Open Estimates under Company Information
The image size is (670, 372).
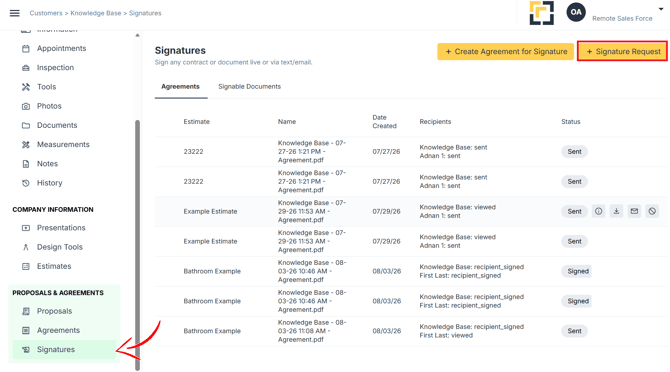(54, 267)
